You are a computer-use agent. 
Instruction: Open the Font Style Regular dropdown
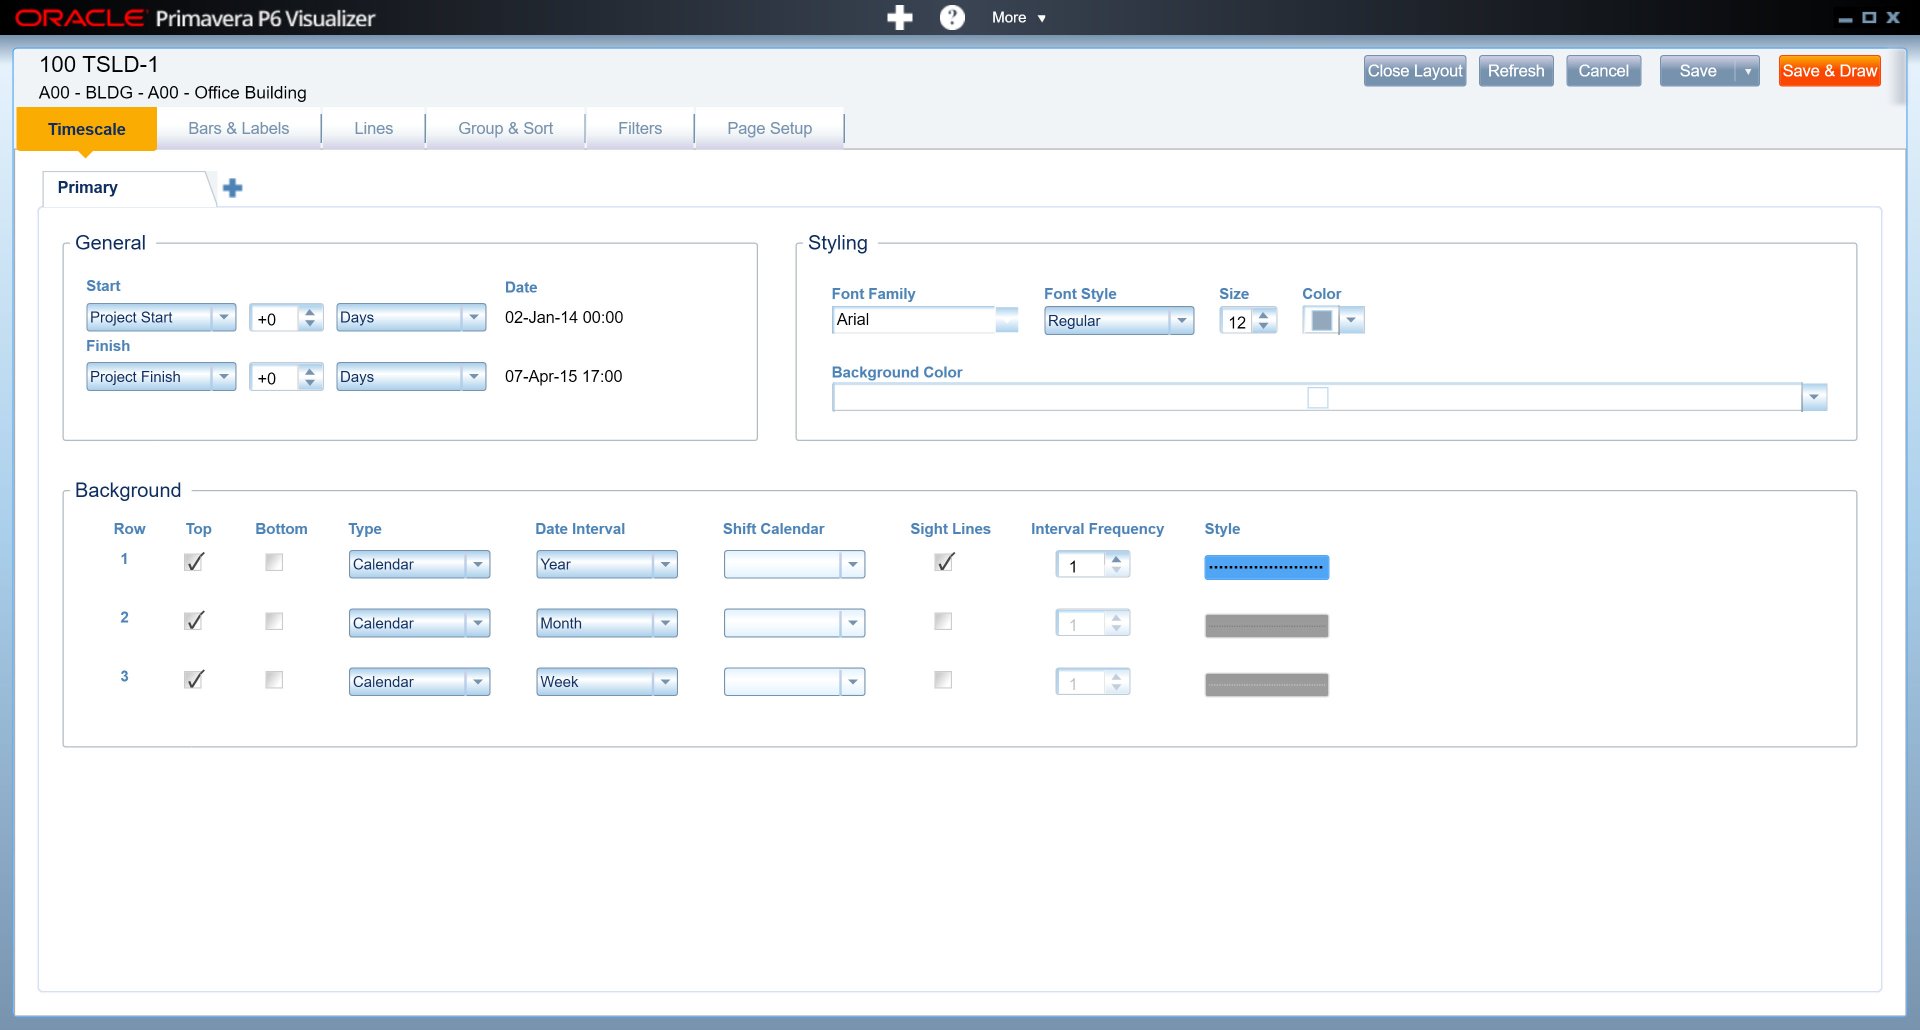1181,321
